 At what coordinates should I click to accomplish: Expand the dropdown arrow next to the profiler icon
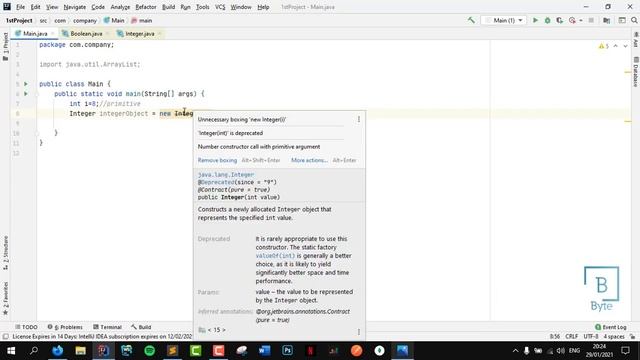click(x=581, y=20)
